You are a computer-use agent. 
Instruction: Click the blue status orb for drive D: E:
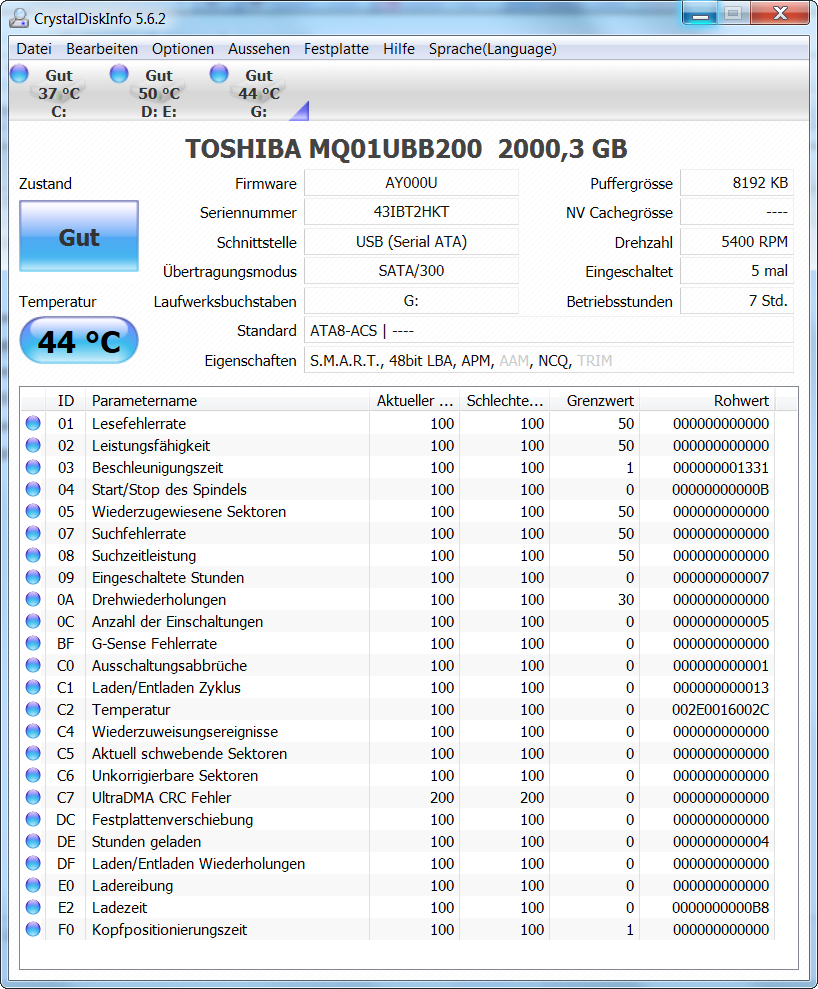tap(119, 74)
